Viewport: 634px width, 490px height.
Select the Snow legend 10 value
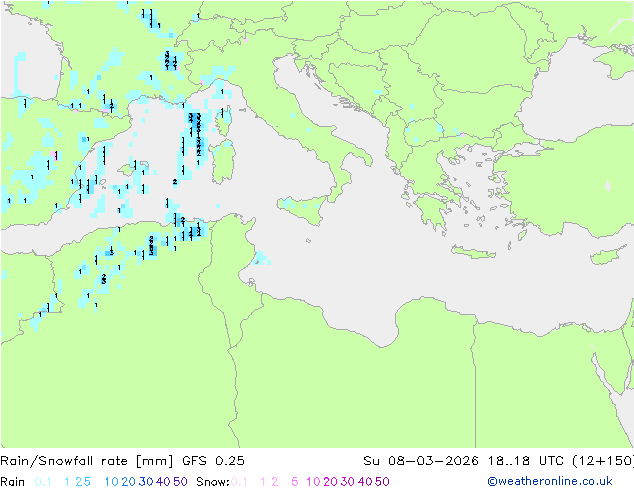pos(313,482)
